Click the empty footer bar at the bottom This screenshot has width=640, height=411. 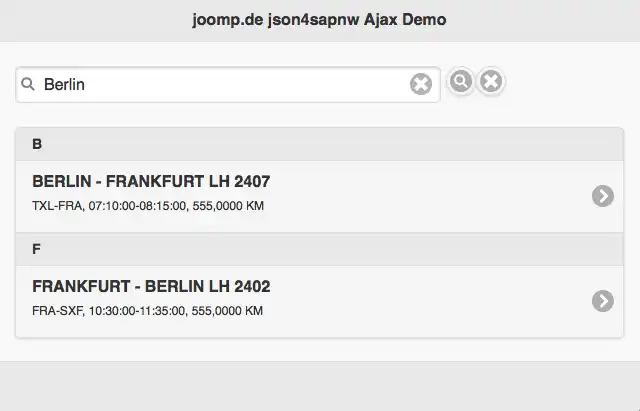(x=320, y=386)
